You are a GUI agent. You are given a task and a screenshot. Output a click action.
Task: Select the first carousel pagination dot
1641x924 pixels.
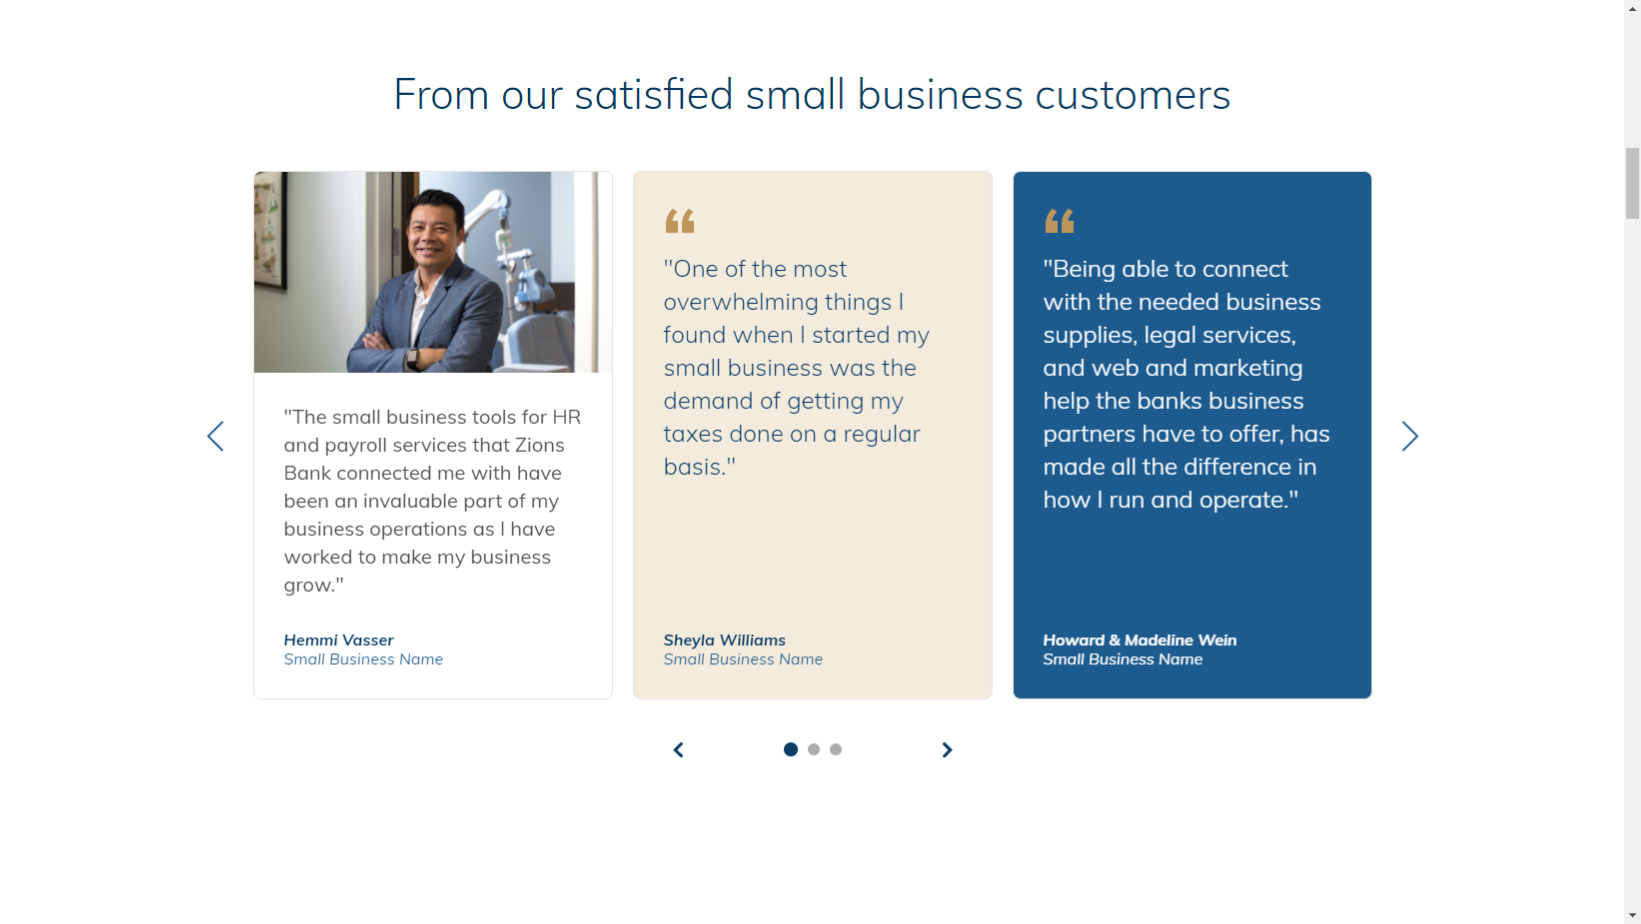click(790, 749)
